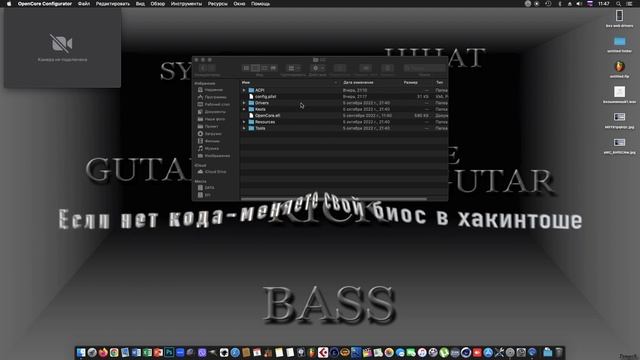Open Cinema 4D icon in the Dock
Screen dimensions: 640x360
coord(466,353)
